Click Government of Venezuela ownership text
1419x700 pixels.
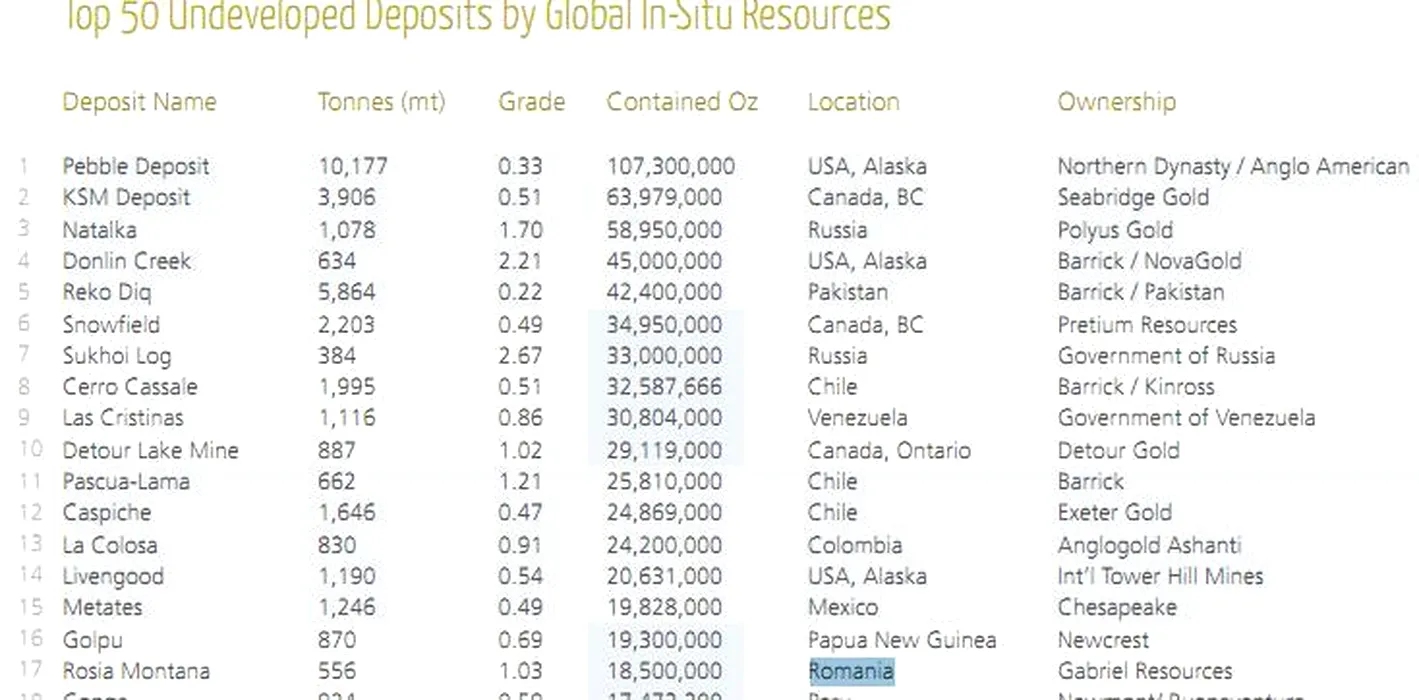tap(1186, 418)
